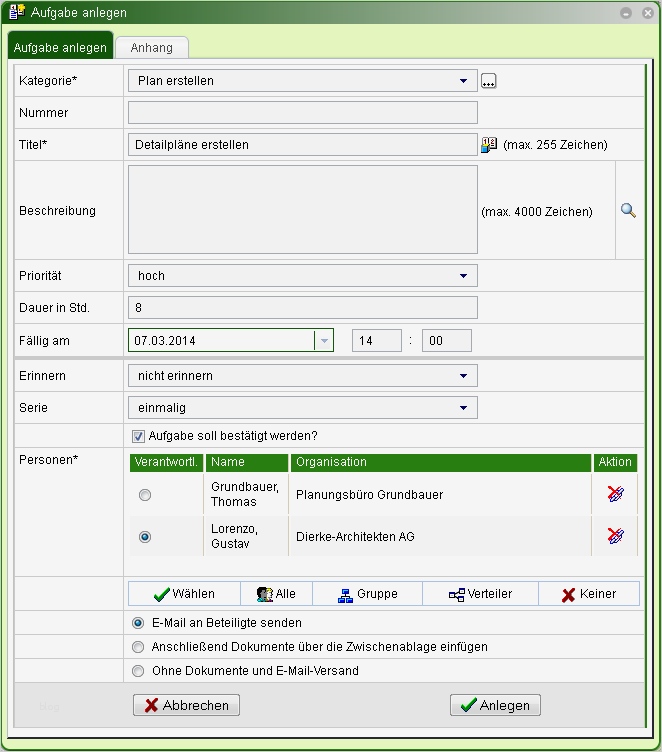Click the Organisation column header
Screen dimensions: 662x752
(x=441, y=462)
